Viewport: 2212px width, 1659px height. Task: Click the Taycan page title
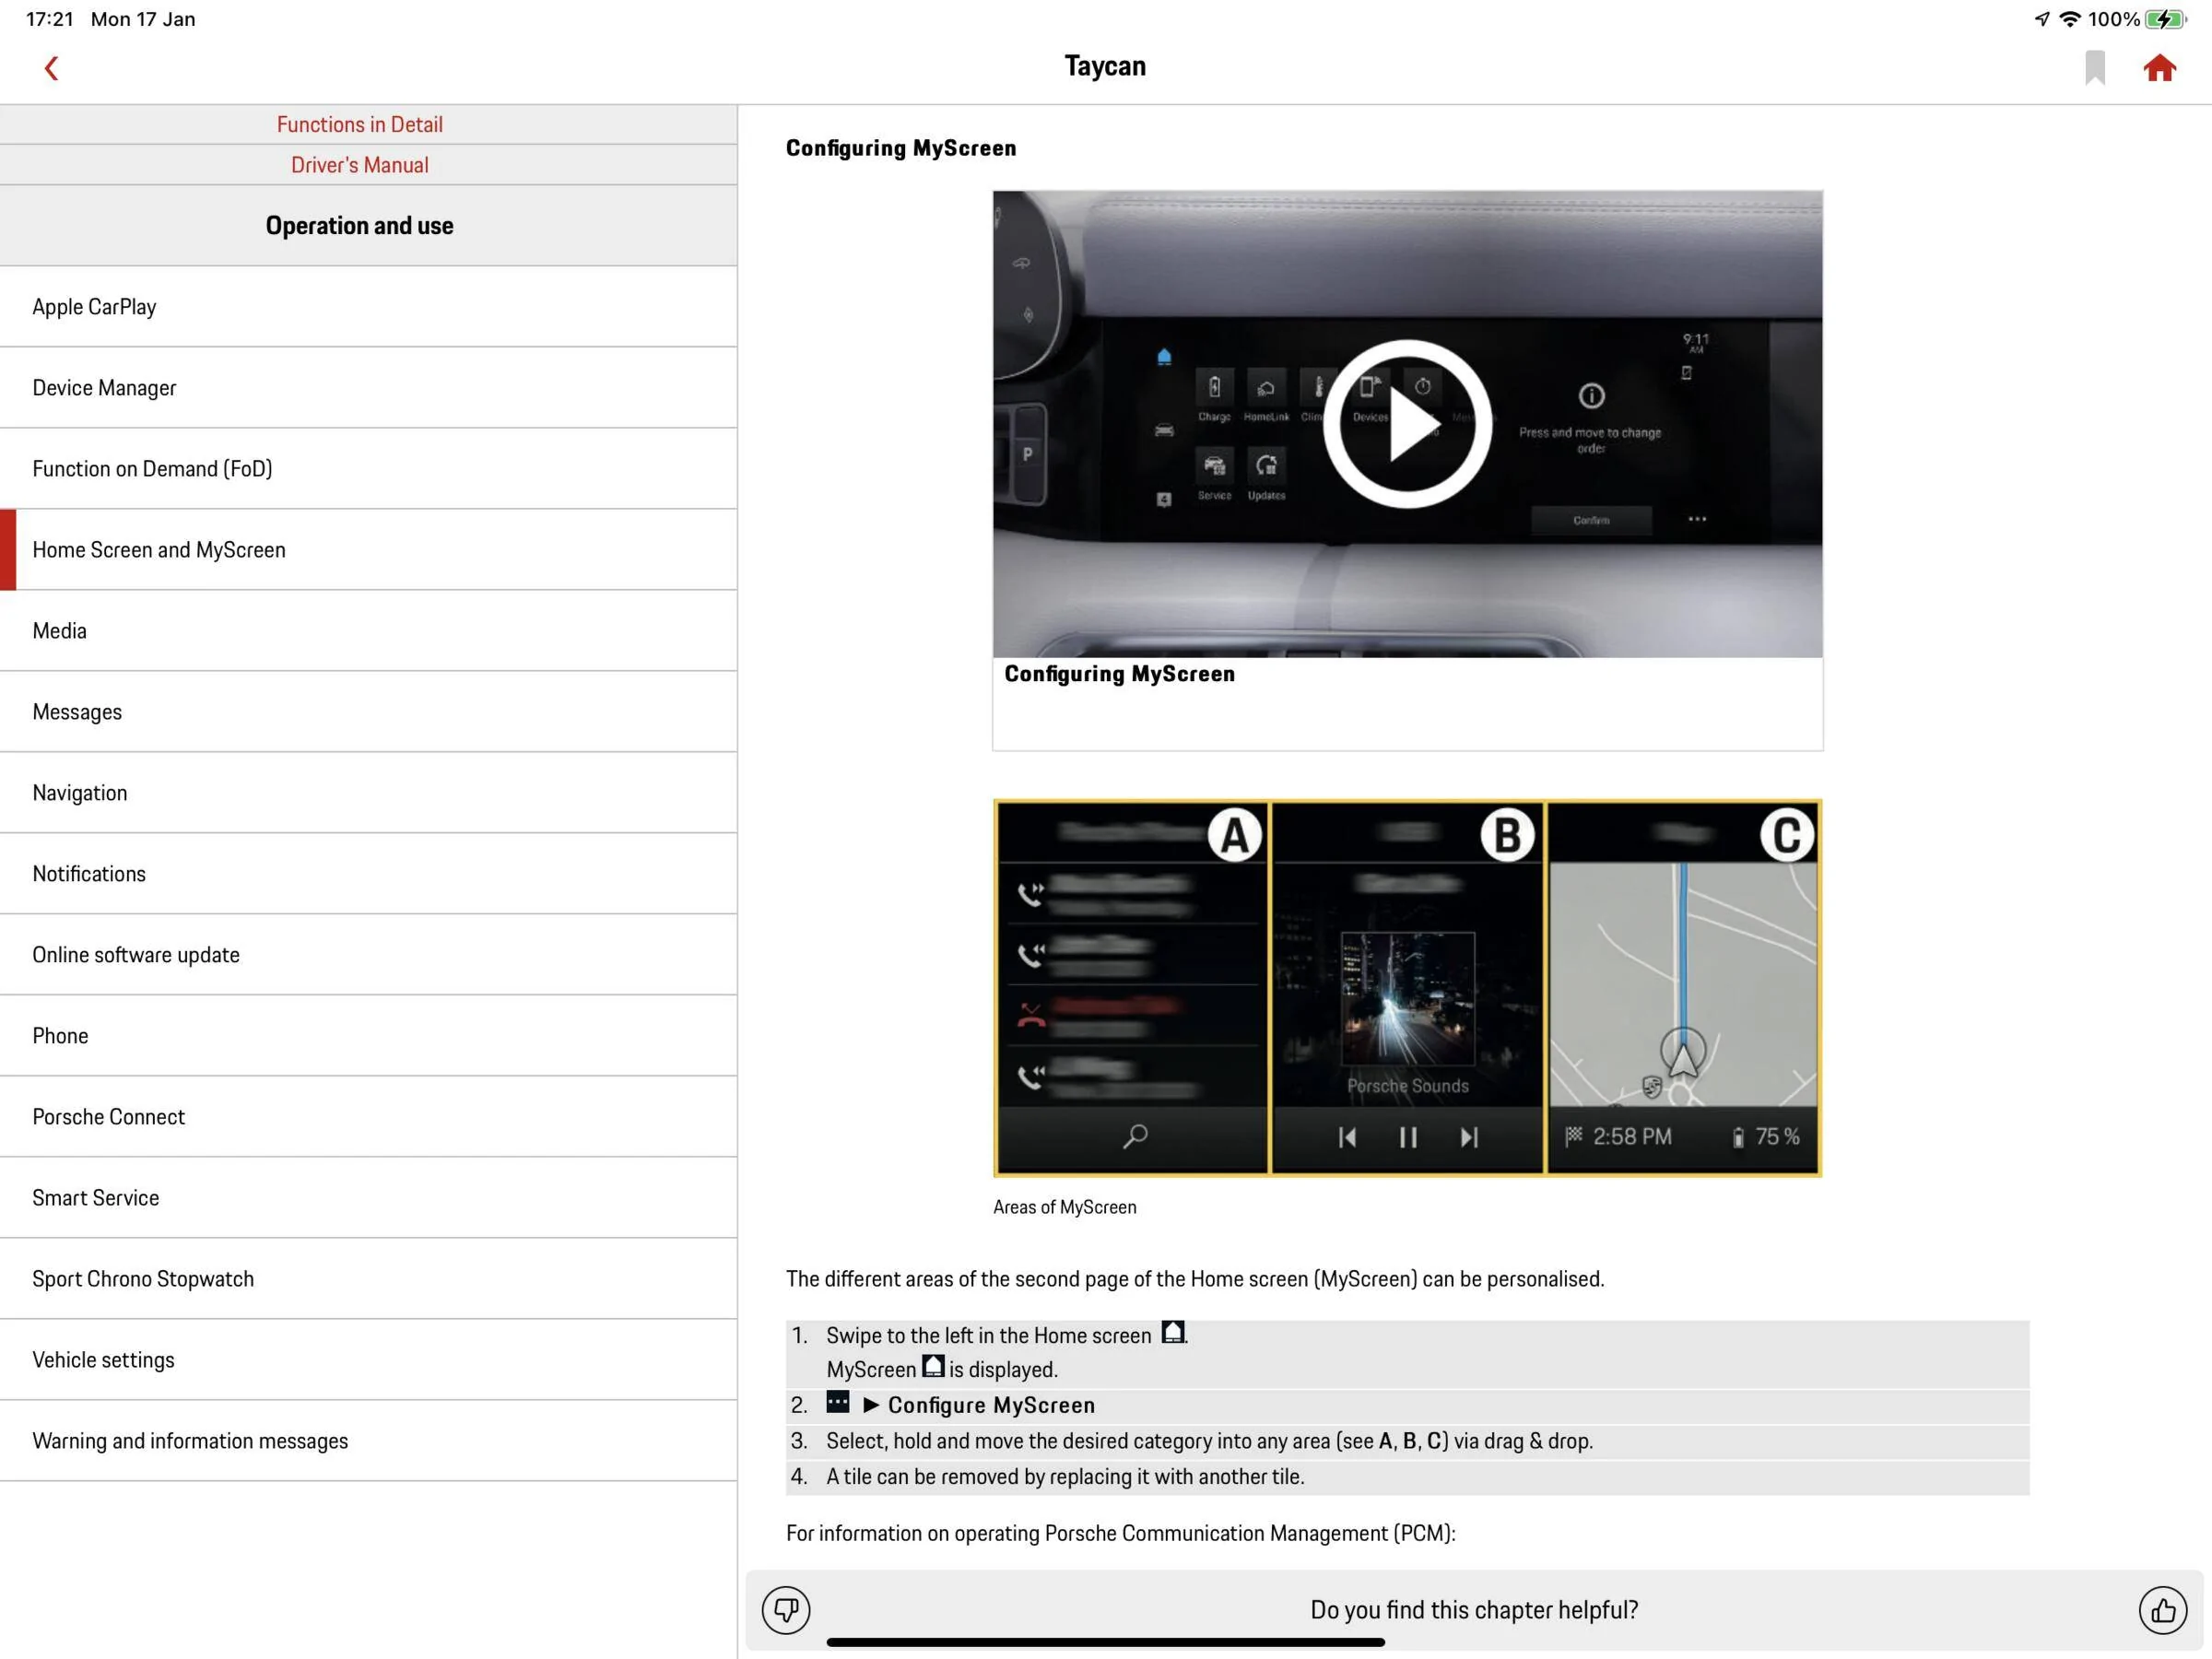pyautogui.click(x=1105, y=66)
